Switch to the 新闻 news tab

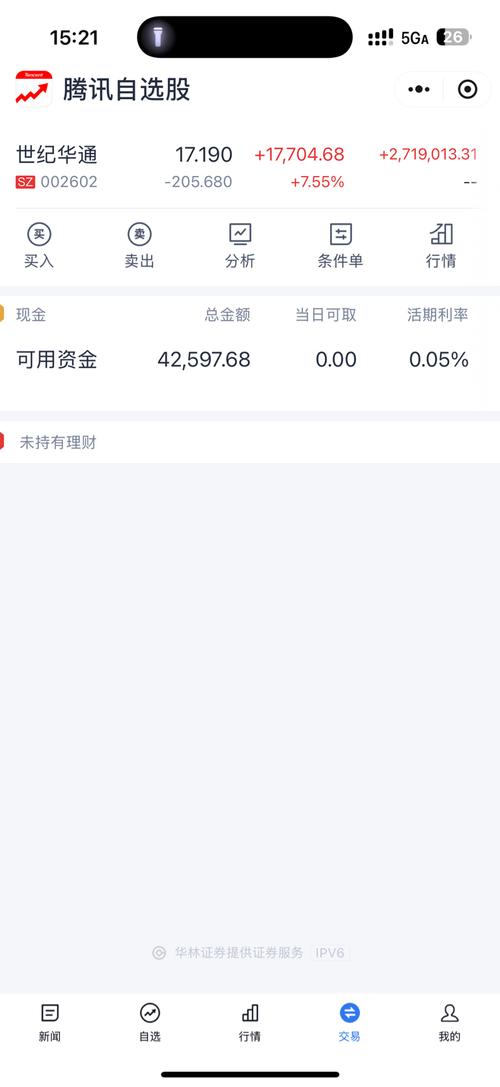coord(50,1023)
